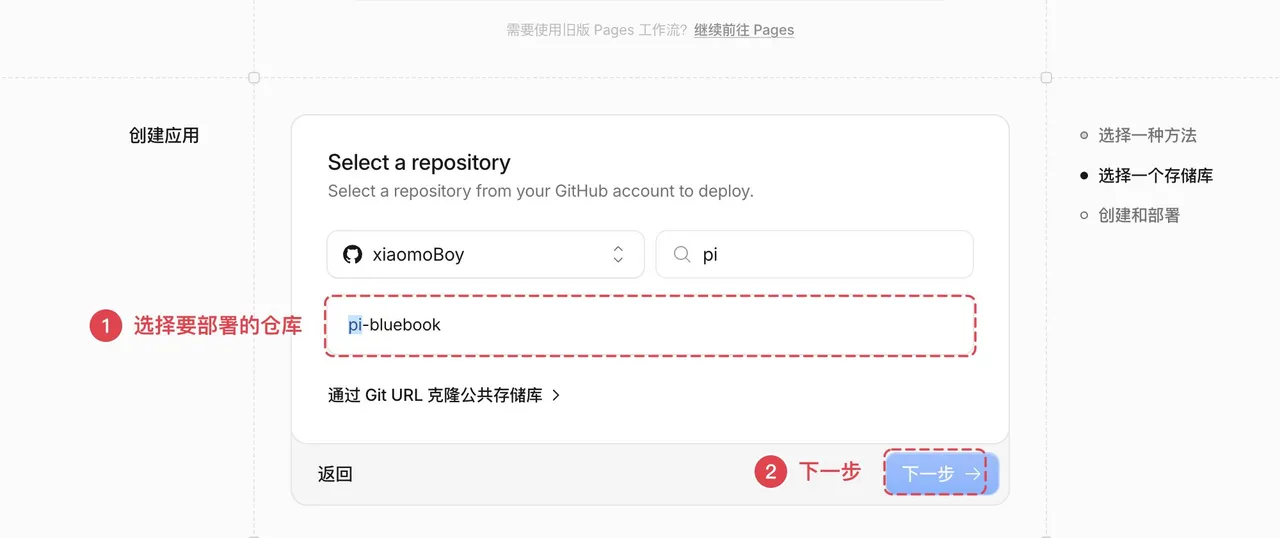This screenshot has width=1280, height=538.
Task: Click the 'Select a repository' heading
Action: [x=419, y=162]
